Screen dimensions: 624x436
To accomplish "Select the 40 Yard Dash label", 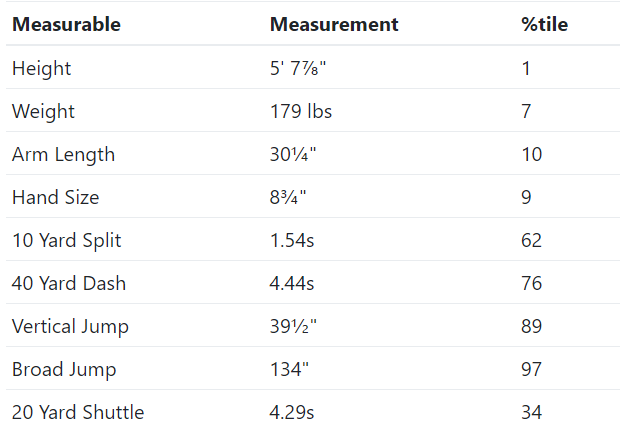I will tap(68, 283).
